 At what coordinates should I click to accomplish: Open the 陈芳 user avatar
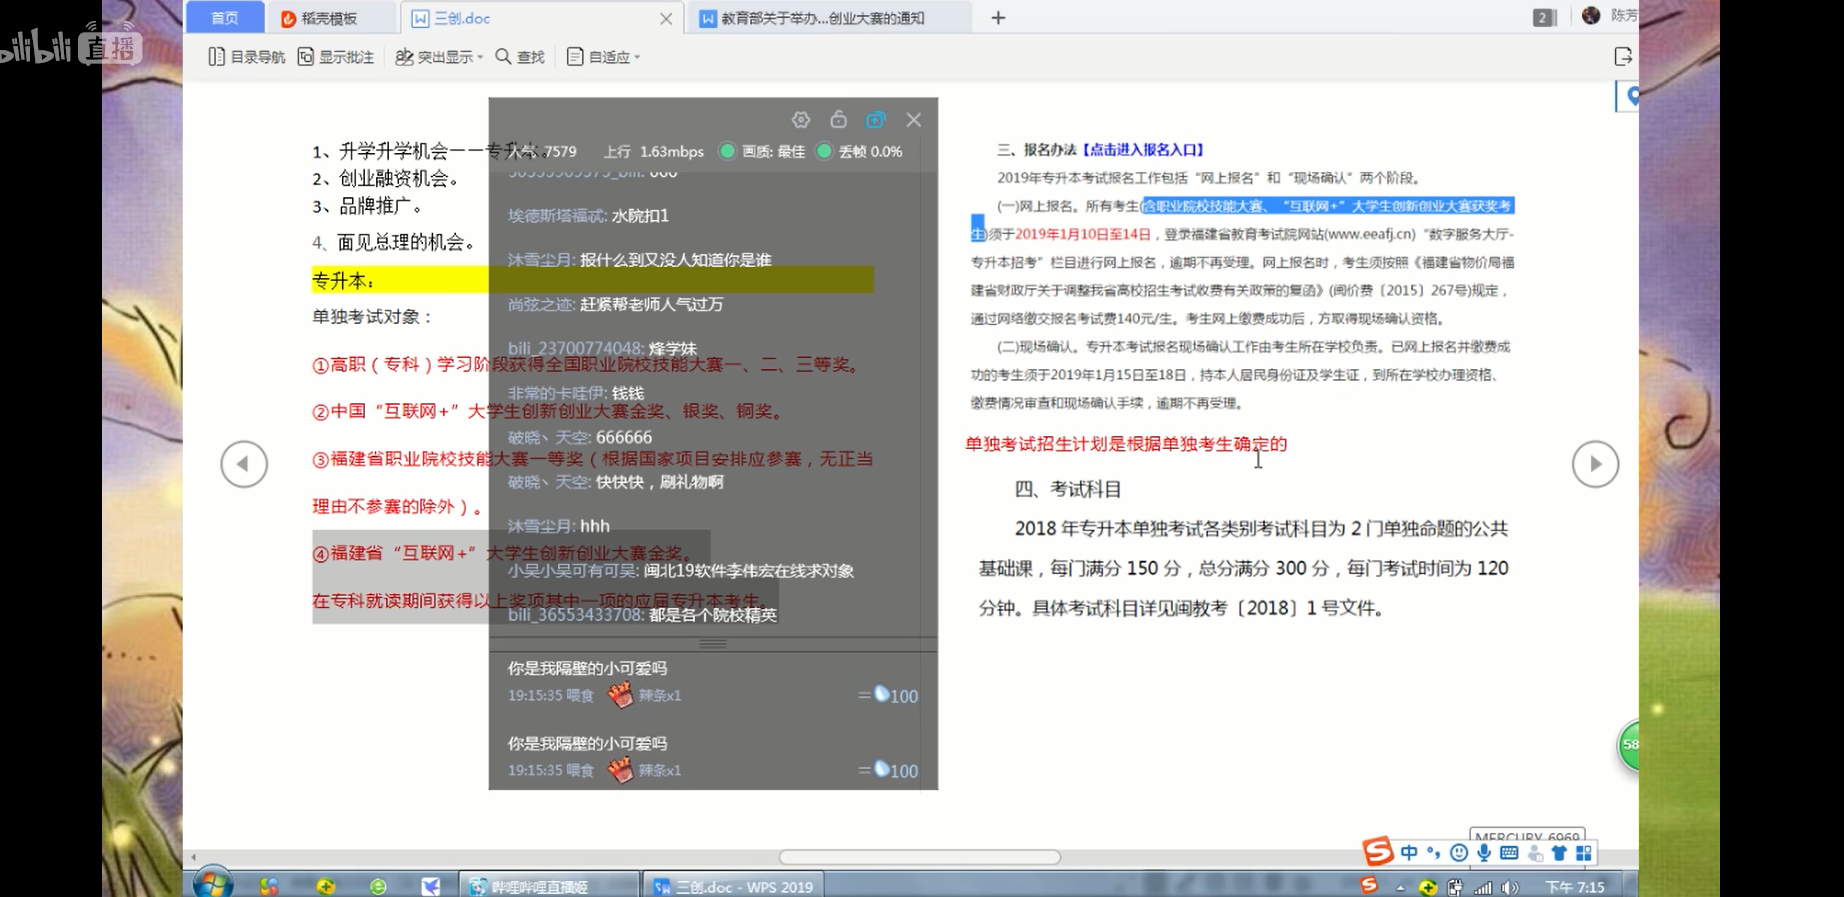click(1591, 15)
